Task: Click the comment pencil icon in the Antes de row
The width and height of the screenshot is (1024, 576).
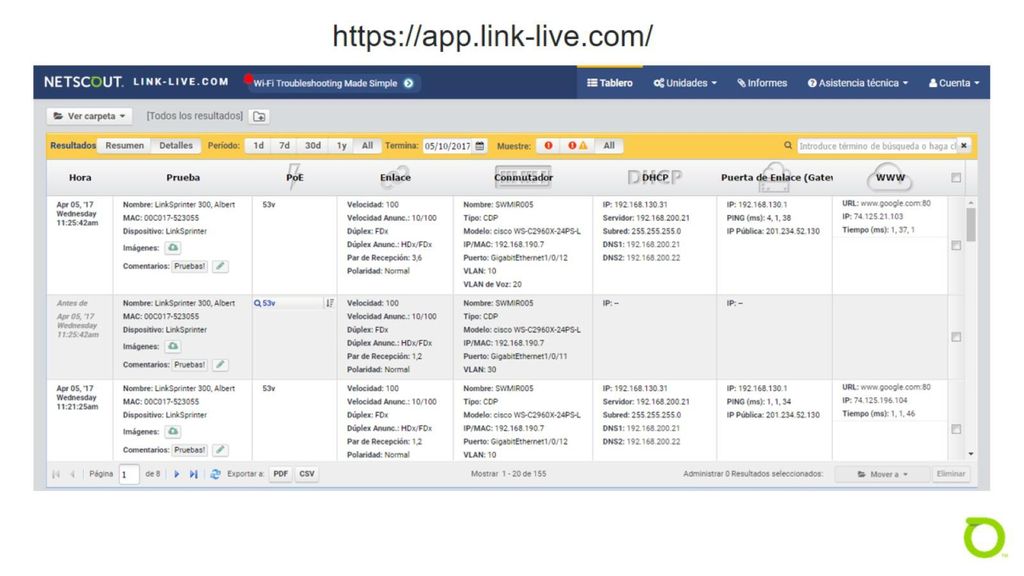Action: (220, 364)
